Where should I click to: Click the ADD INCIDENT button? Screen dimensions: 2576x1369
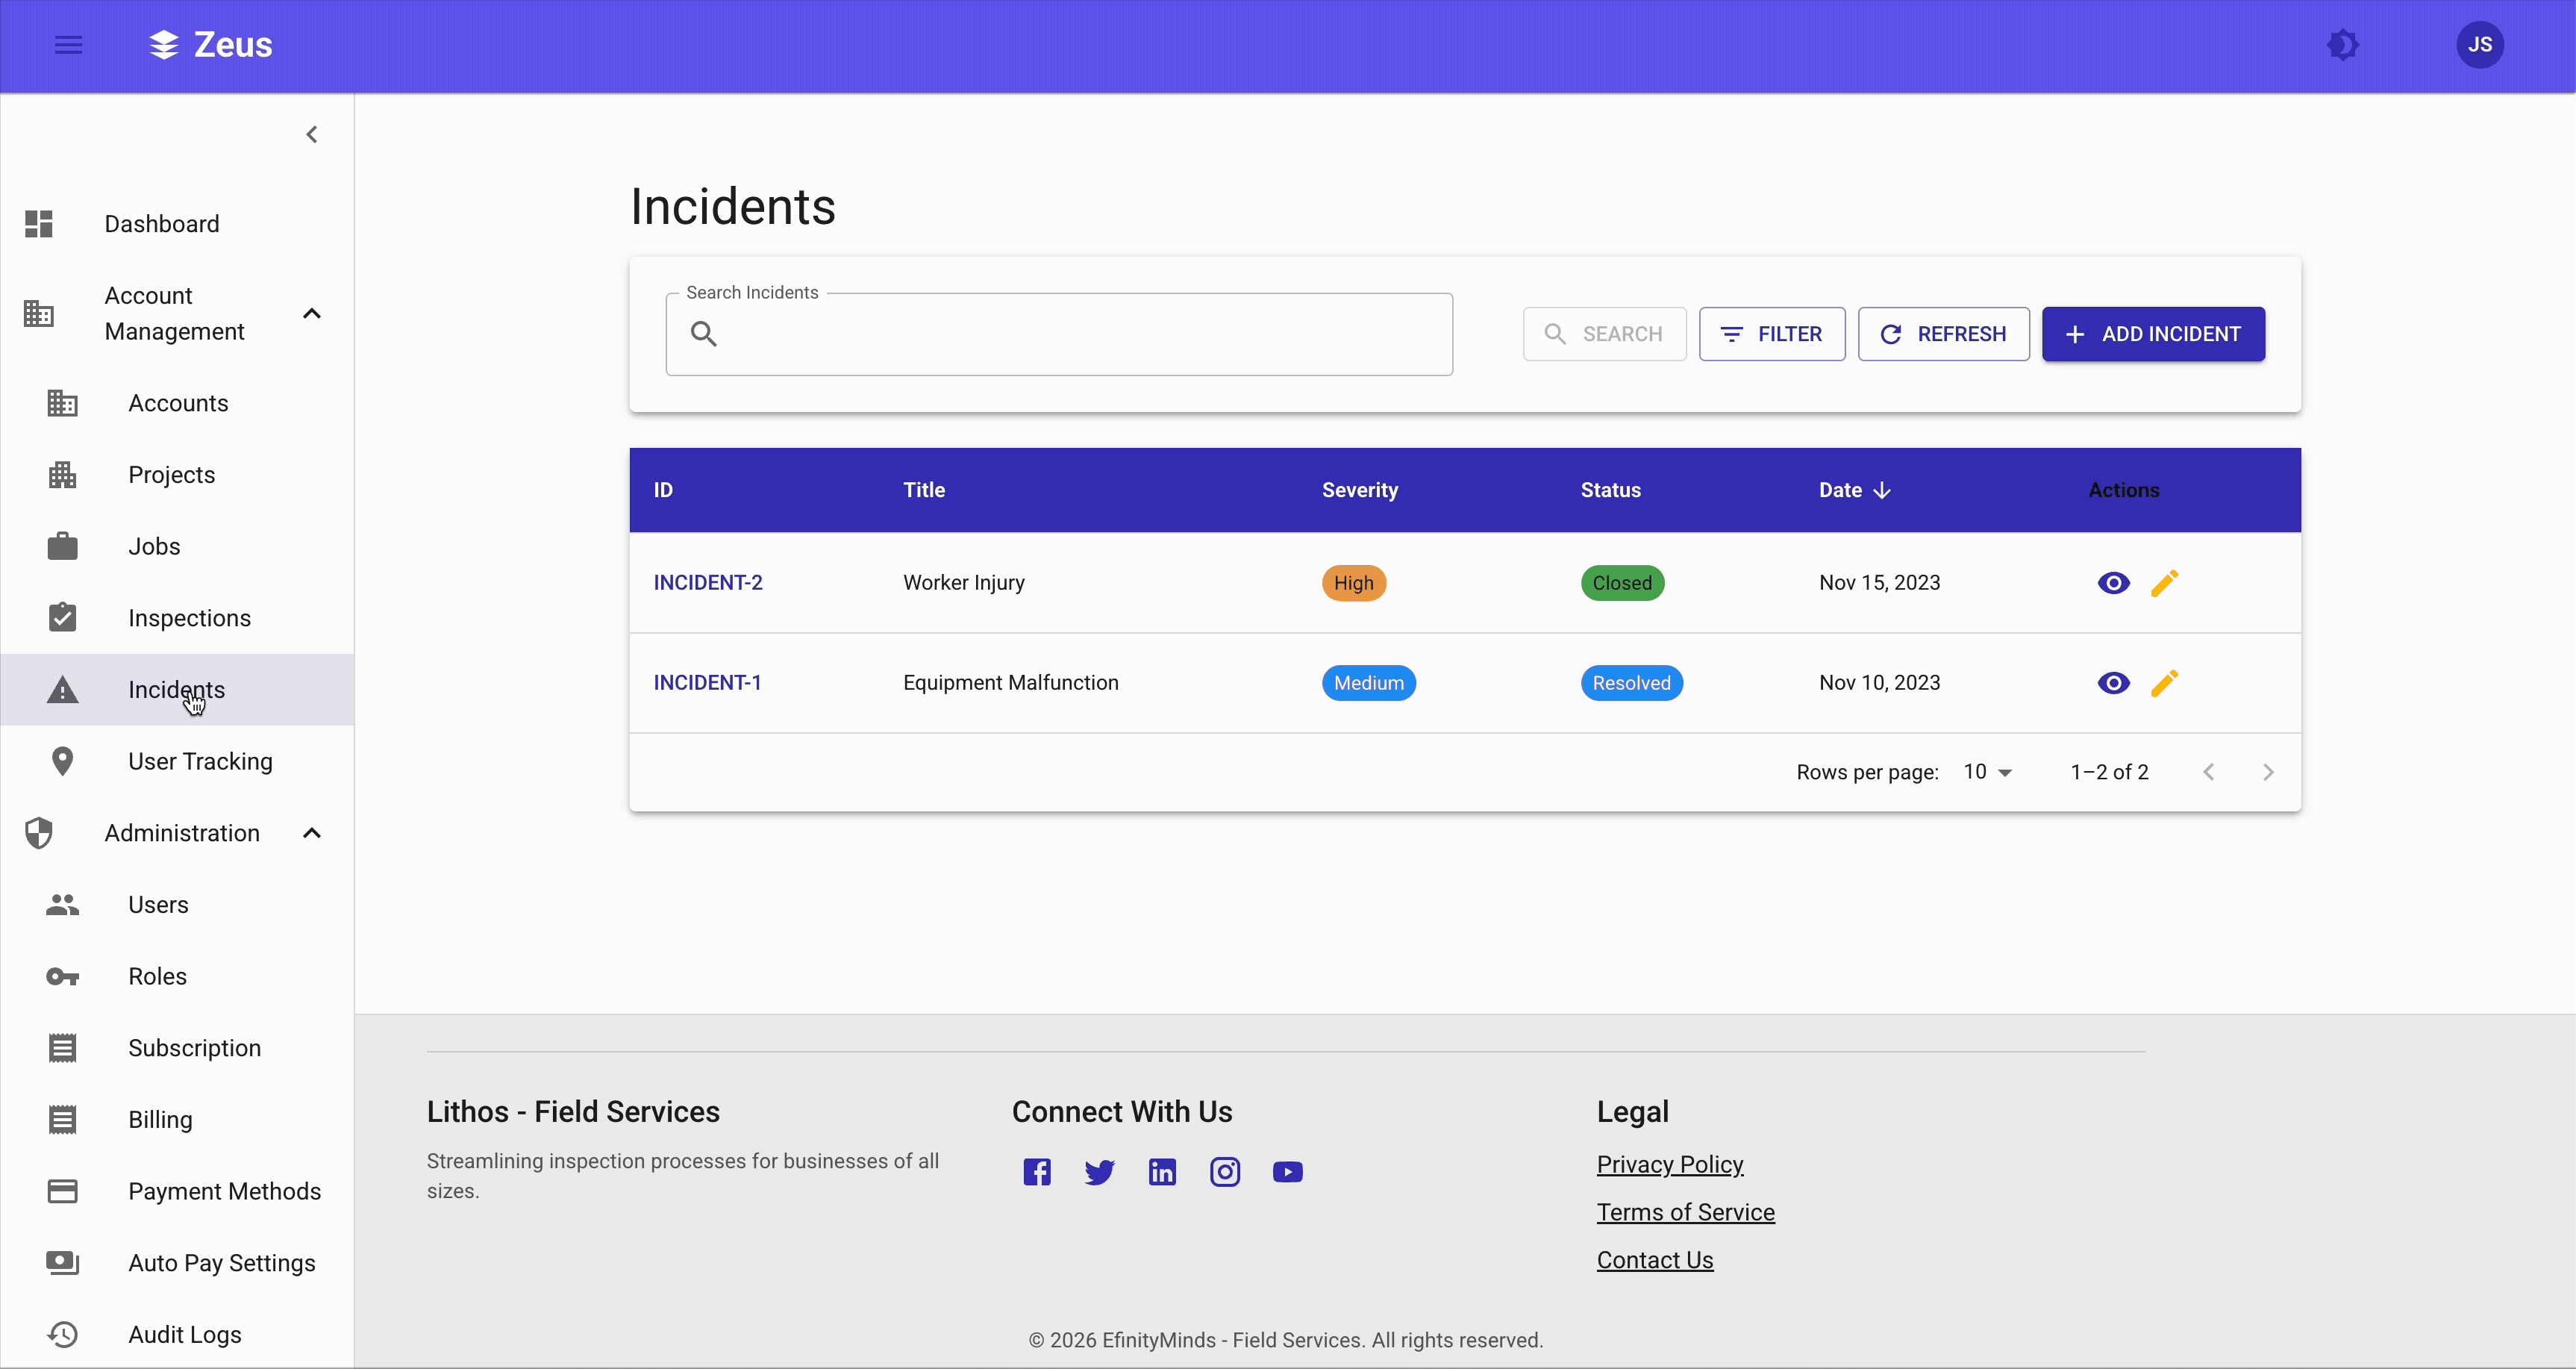pos(2153,333)
